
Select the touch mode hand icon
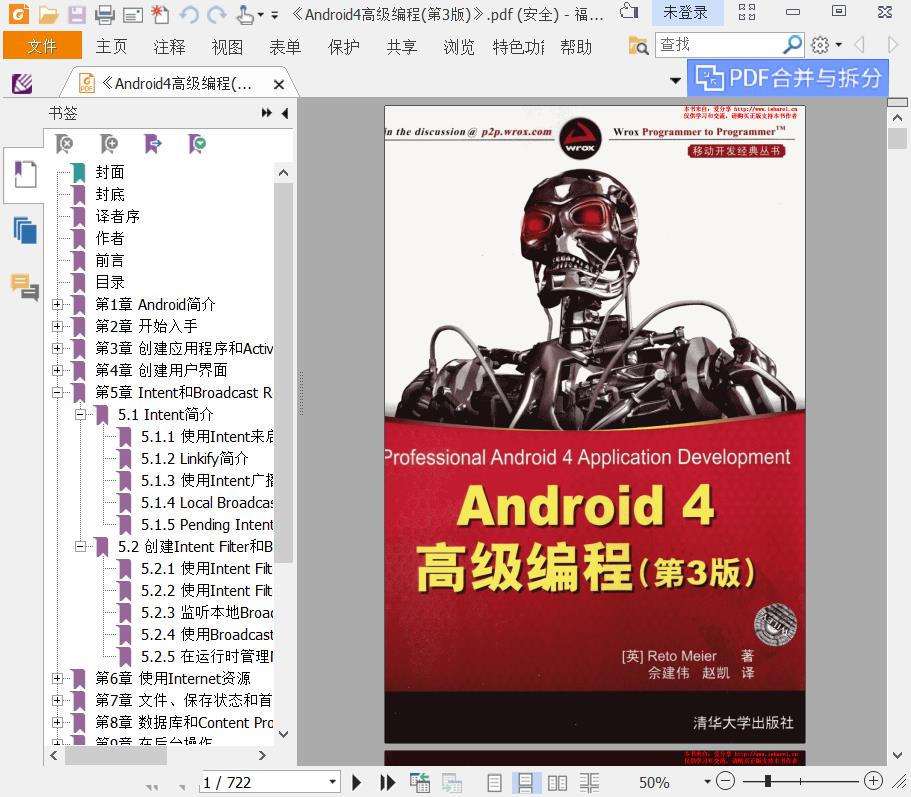coord(245,15)
